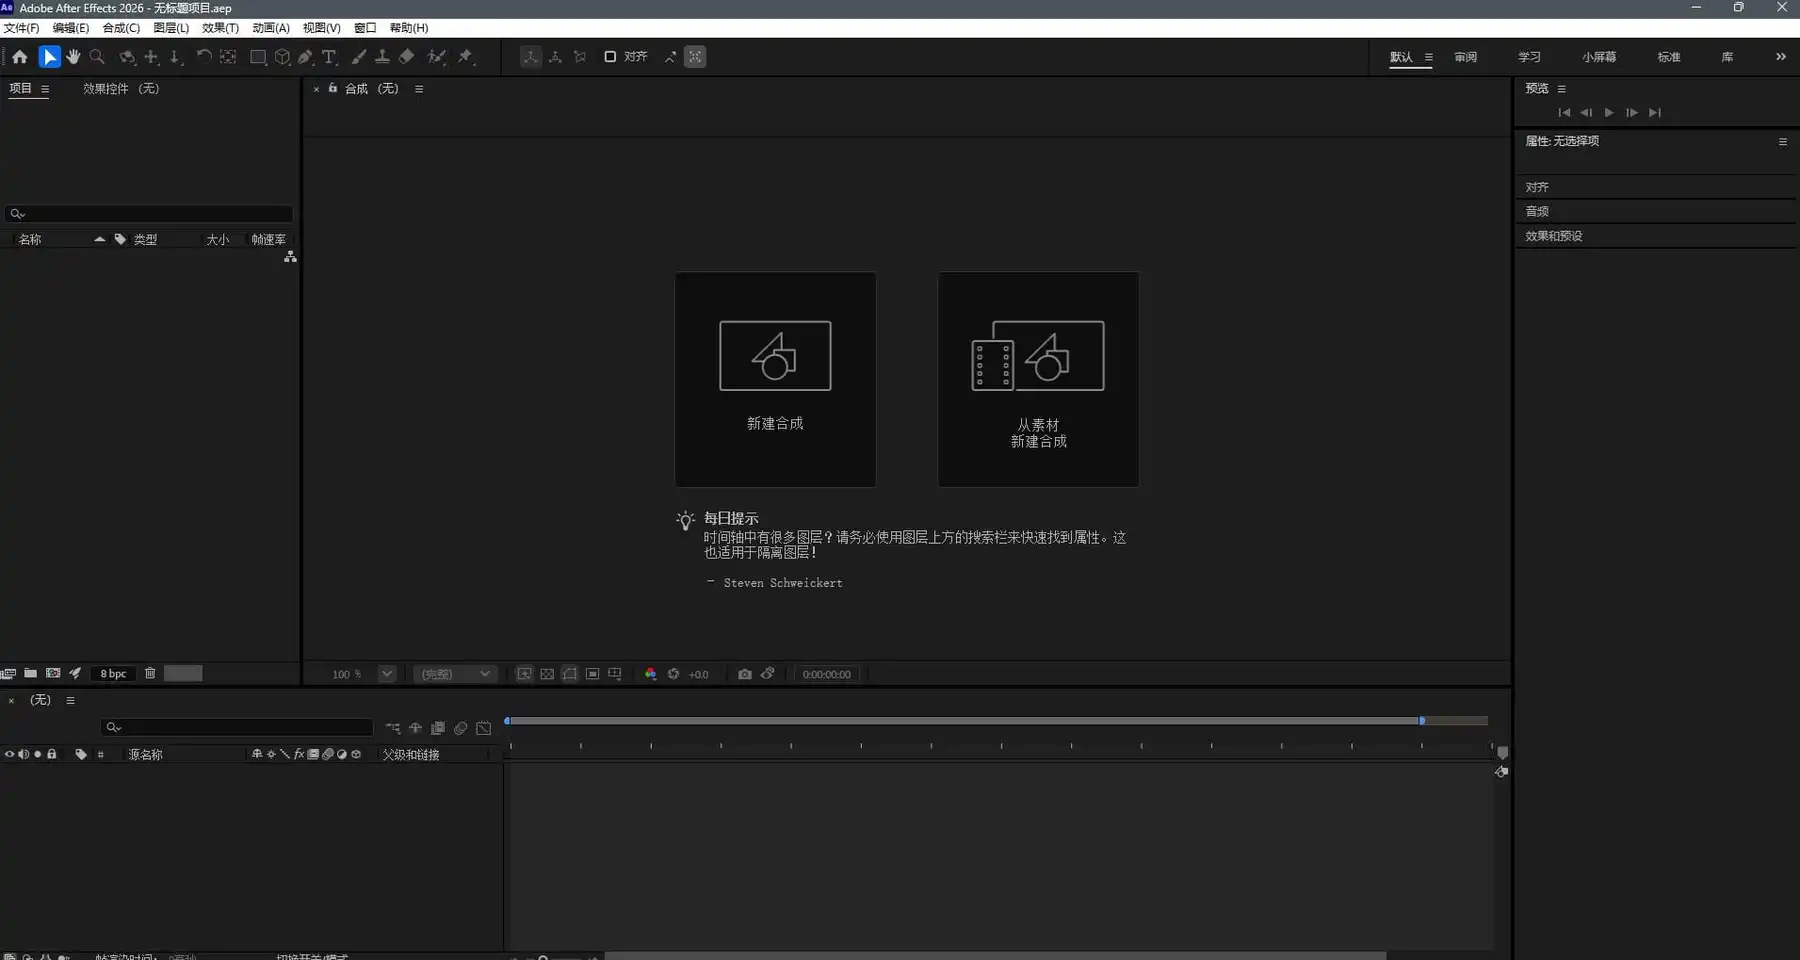
Task: Select the Hand tool
Action: (74, 57)
